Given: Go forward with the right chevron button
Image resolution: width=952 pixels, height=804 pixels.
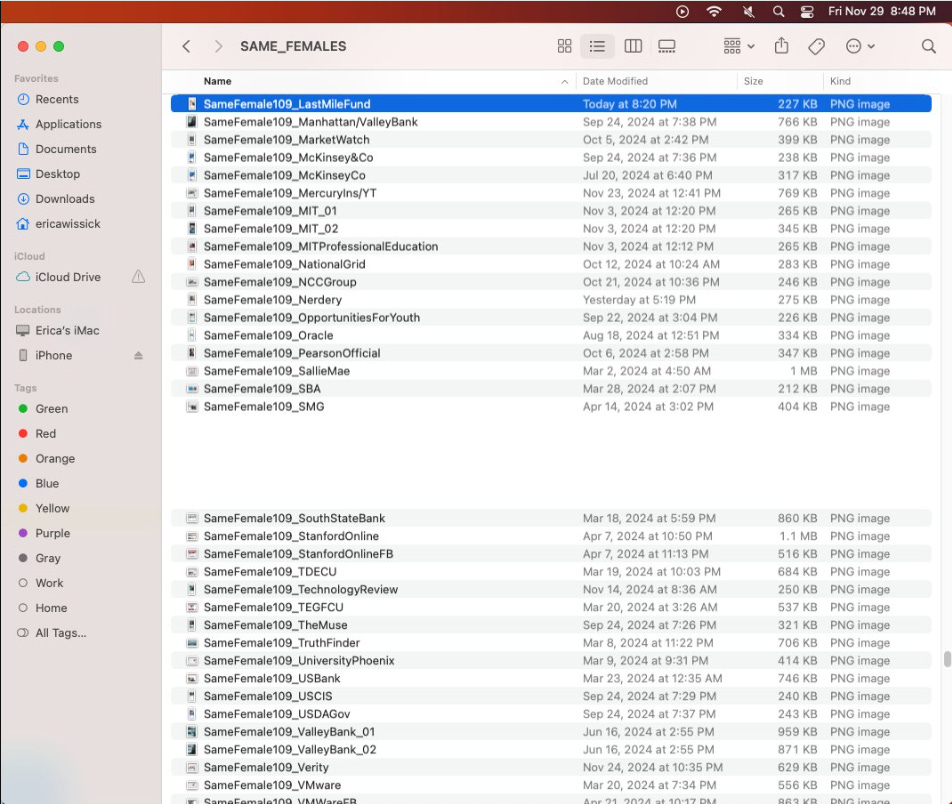Looking at the screenshot, I should pos(219,46).
